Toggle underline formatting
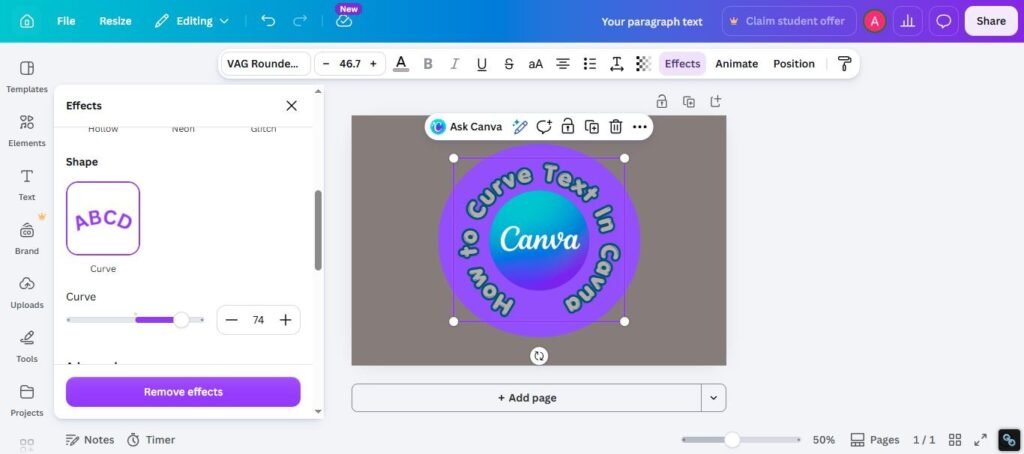The image size is (1024, 454). click(x=482, y=63)
